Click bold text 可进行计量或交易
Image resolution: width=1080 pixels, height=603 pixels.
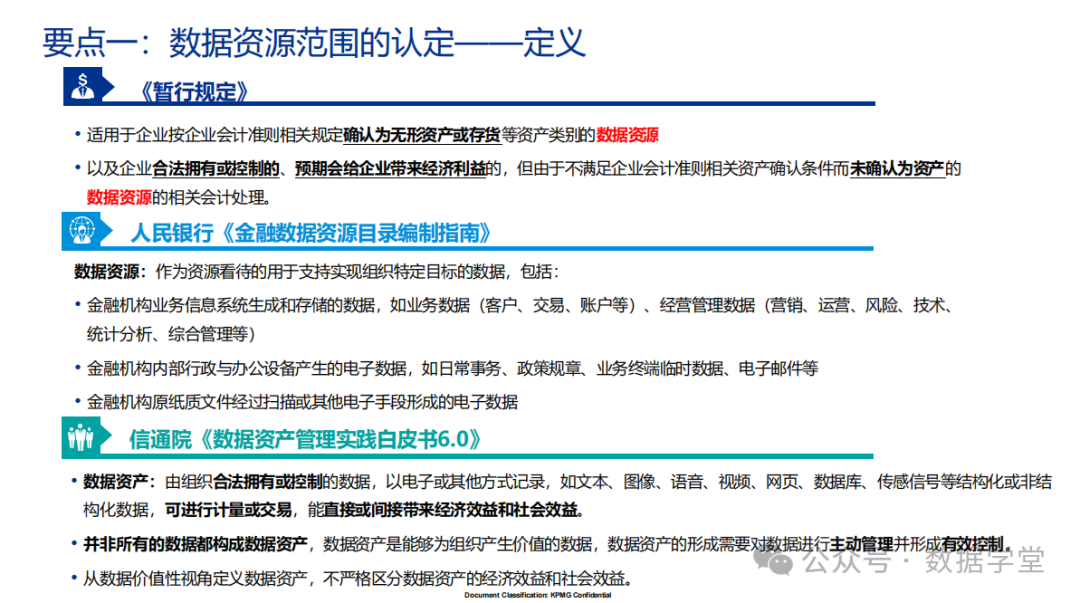click(228, 510)
